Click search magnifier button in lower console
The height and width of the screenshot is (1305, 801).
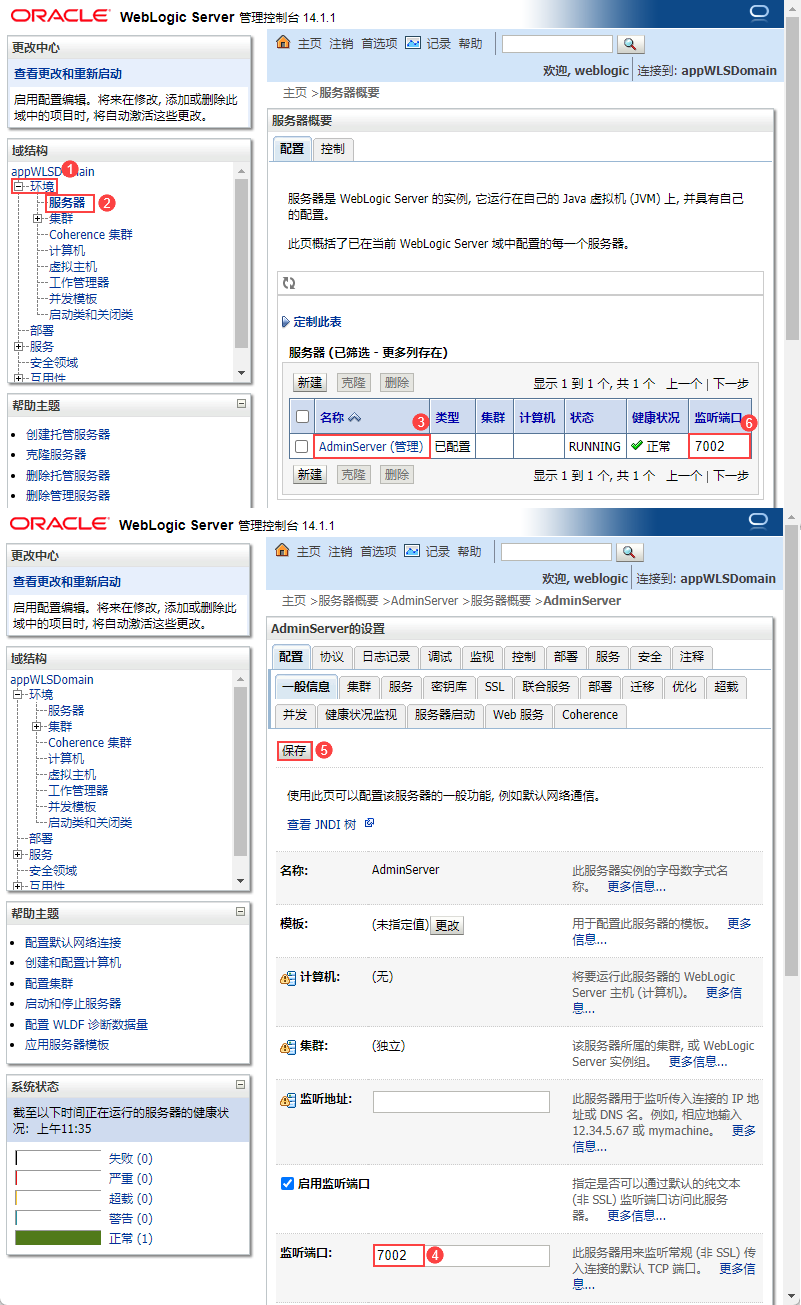(x=629, y=552)
